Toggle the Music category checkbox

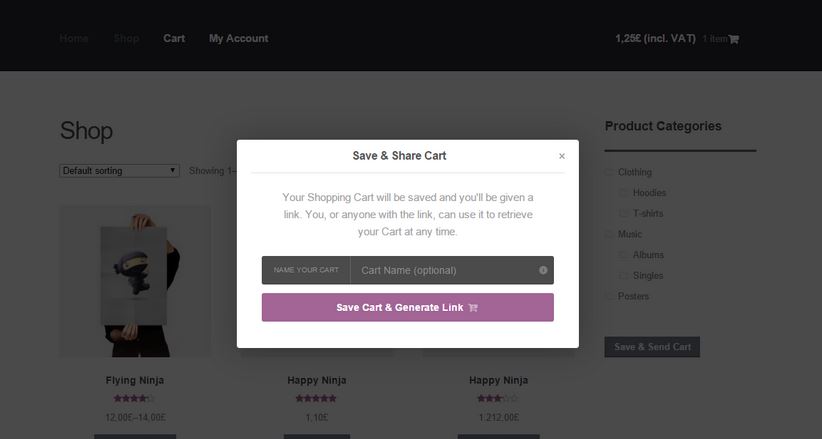coord(609,234)
